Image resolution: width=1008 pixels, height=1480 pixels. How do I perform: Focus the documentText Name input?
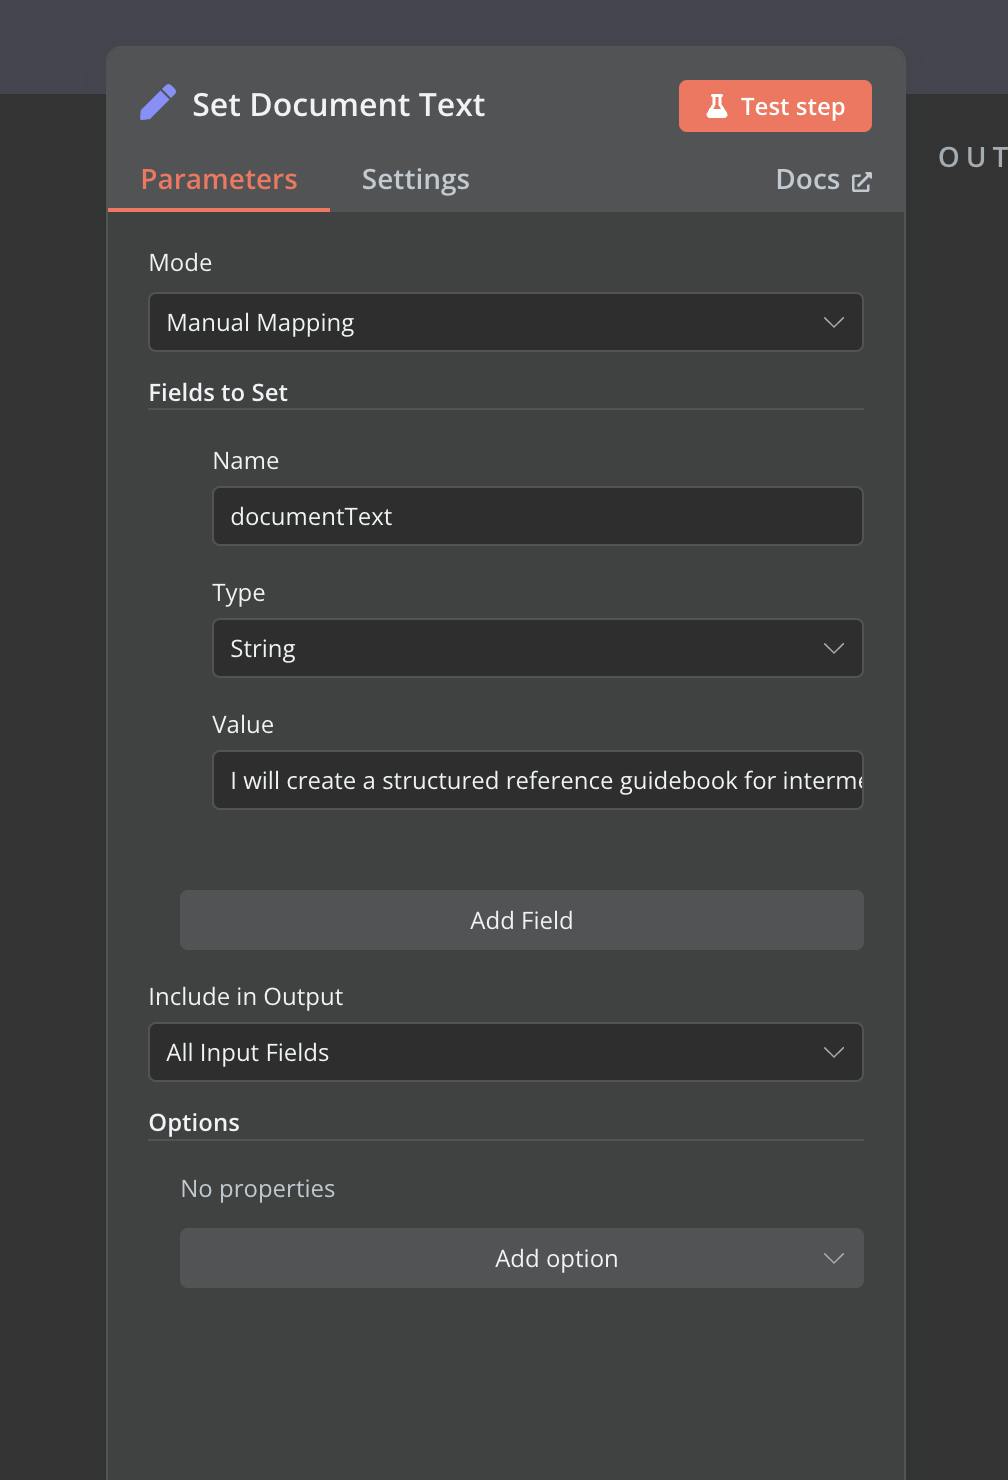point(537,516)
